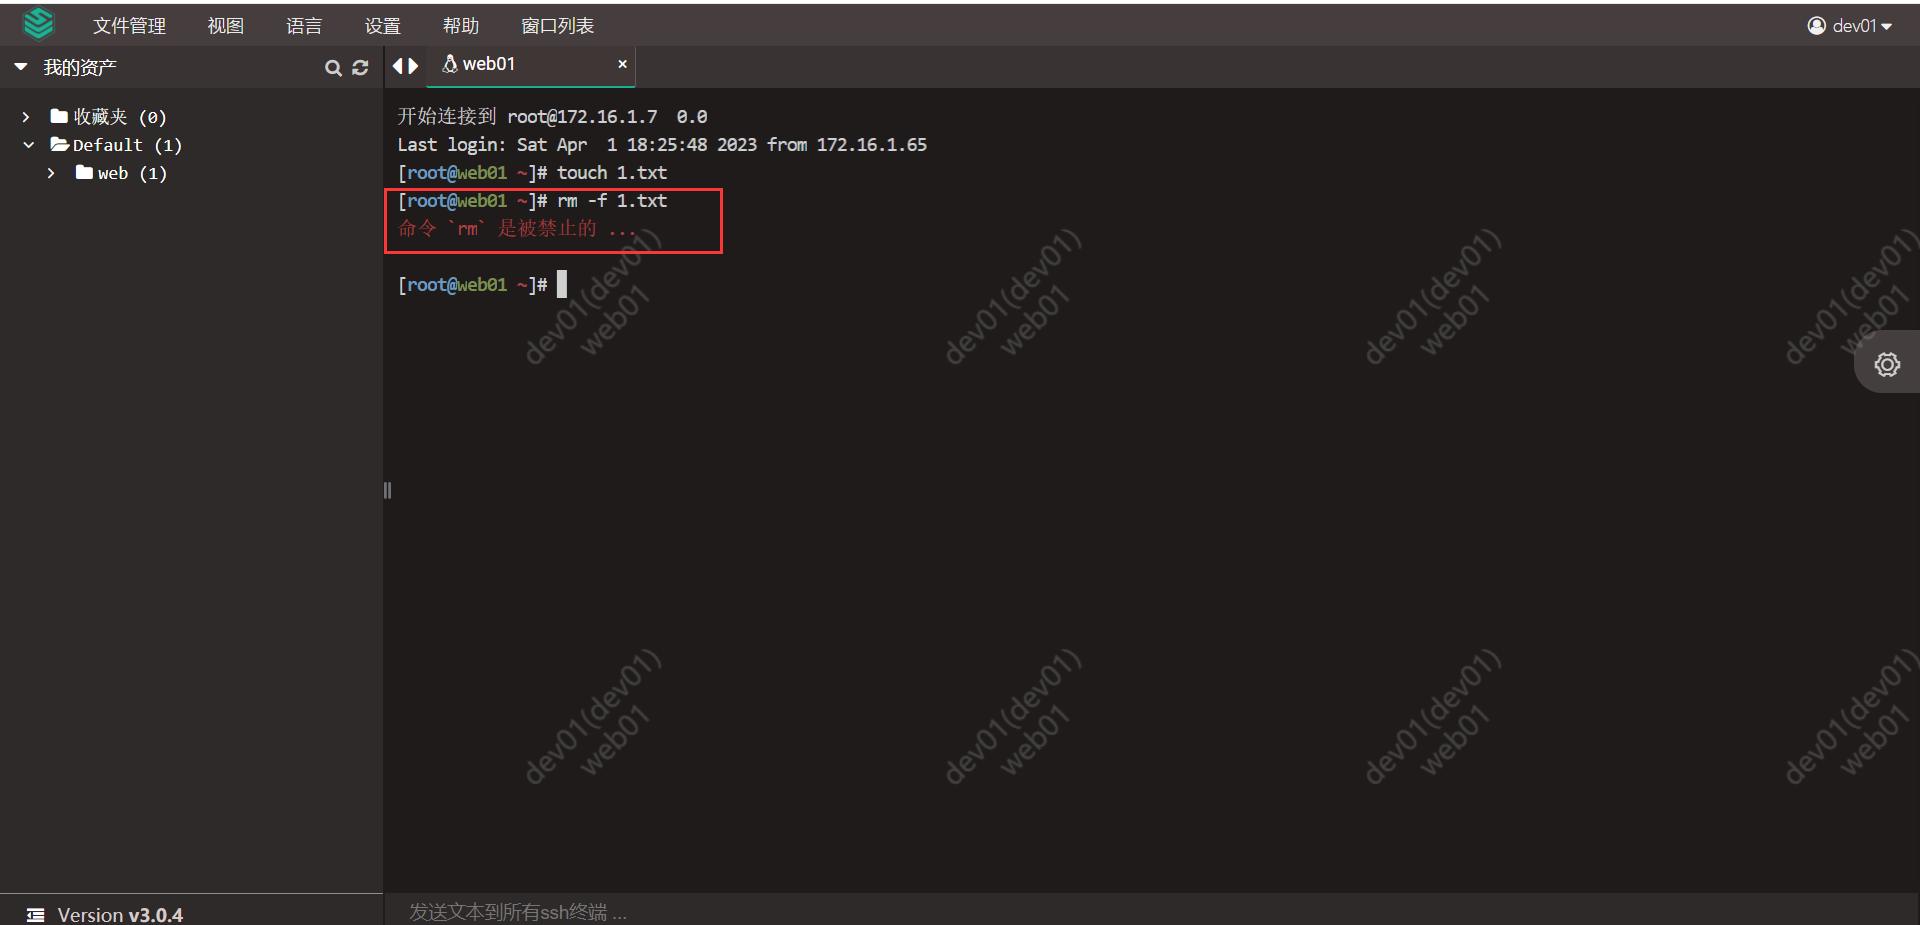Viewport: 1920px width, 925px height.
Task: Close the web01 tab
Action: [x=622, y=64]
